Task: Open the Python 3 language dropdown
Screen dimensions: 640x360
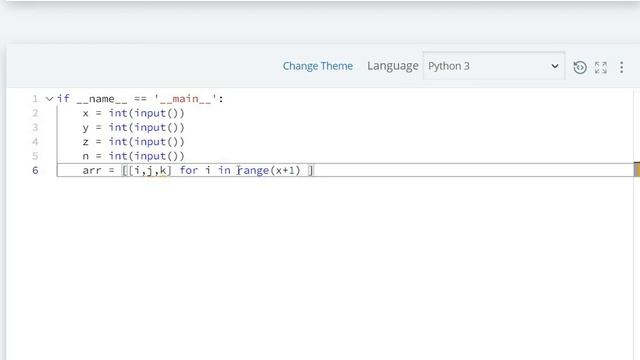Action: click(x=493, y=66)
